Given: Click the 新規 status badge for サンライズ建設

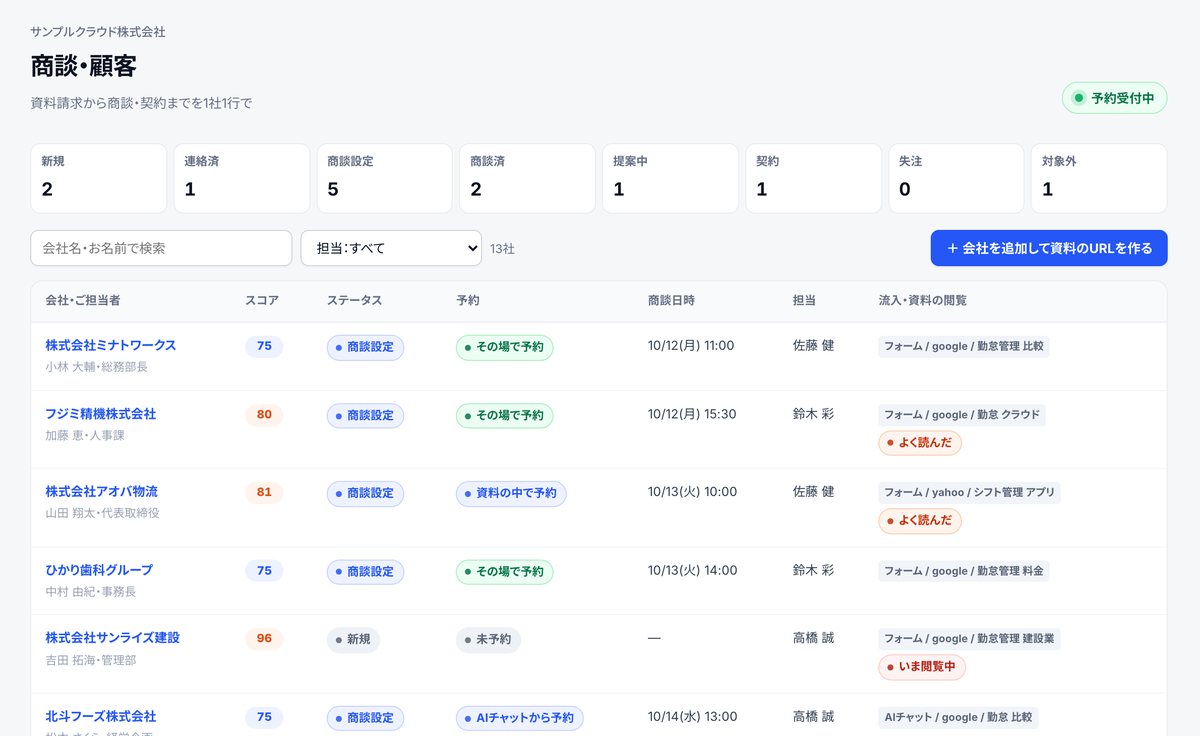Looking at the screenshot, I should [353, 640].
